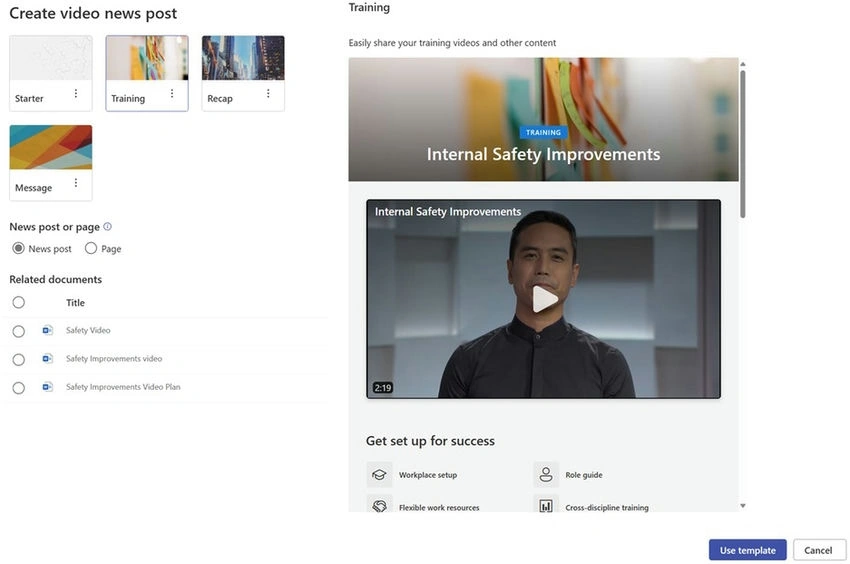Click the Title column header
The width and height of the screenshot is (850, 564).
coord(75,303)
